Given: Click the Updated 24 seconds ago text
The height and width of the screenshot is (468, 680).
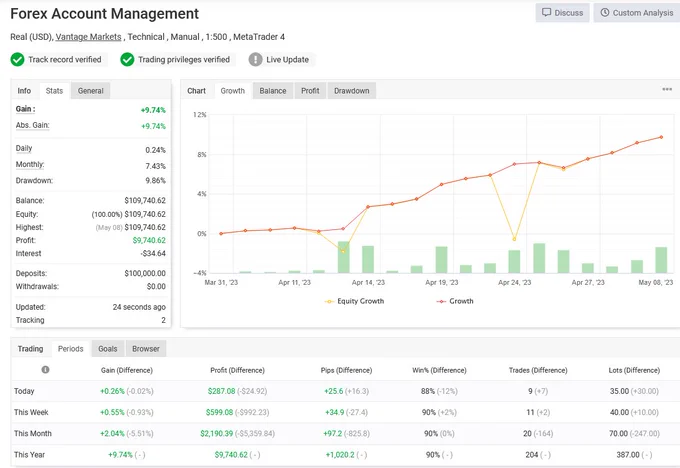Looking at the screenshot, I should 139,307.
